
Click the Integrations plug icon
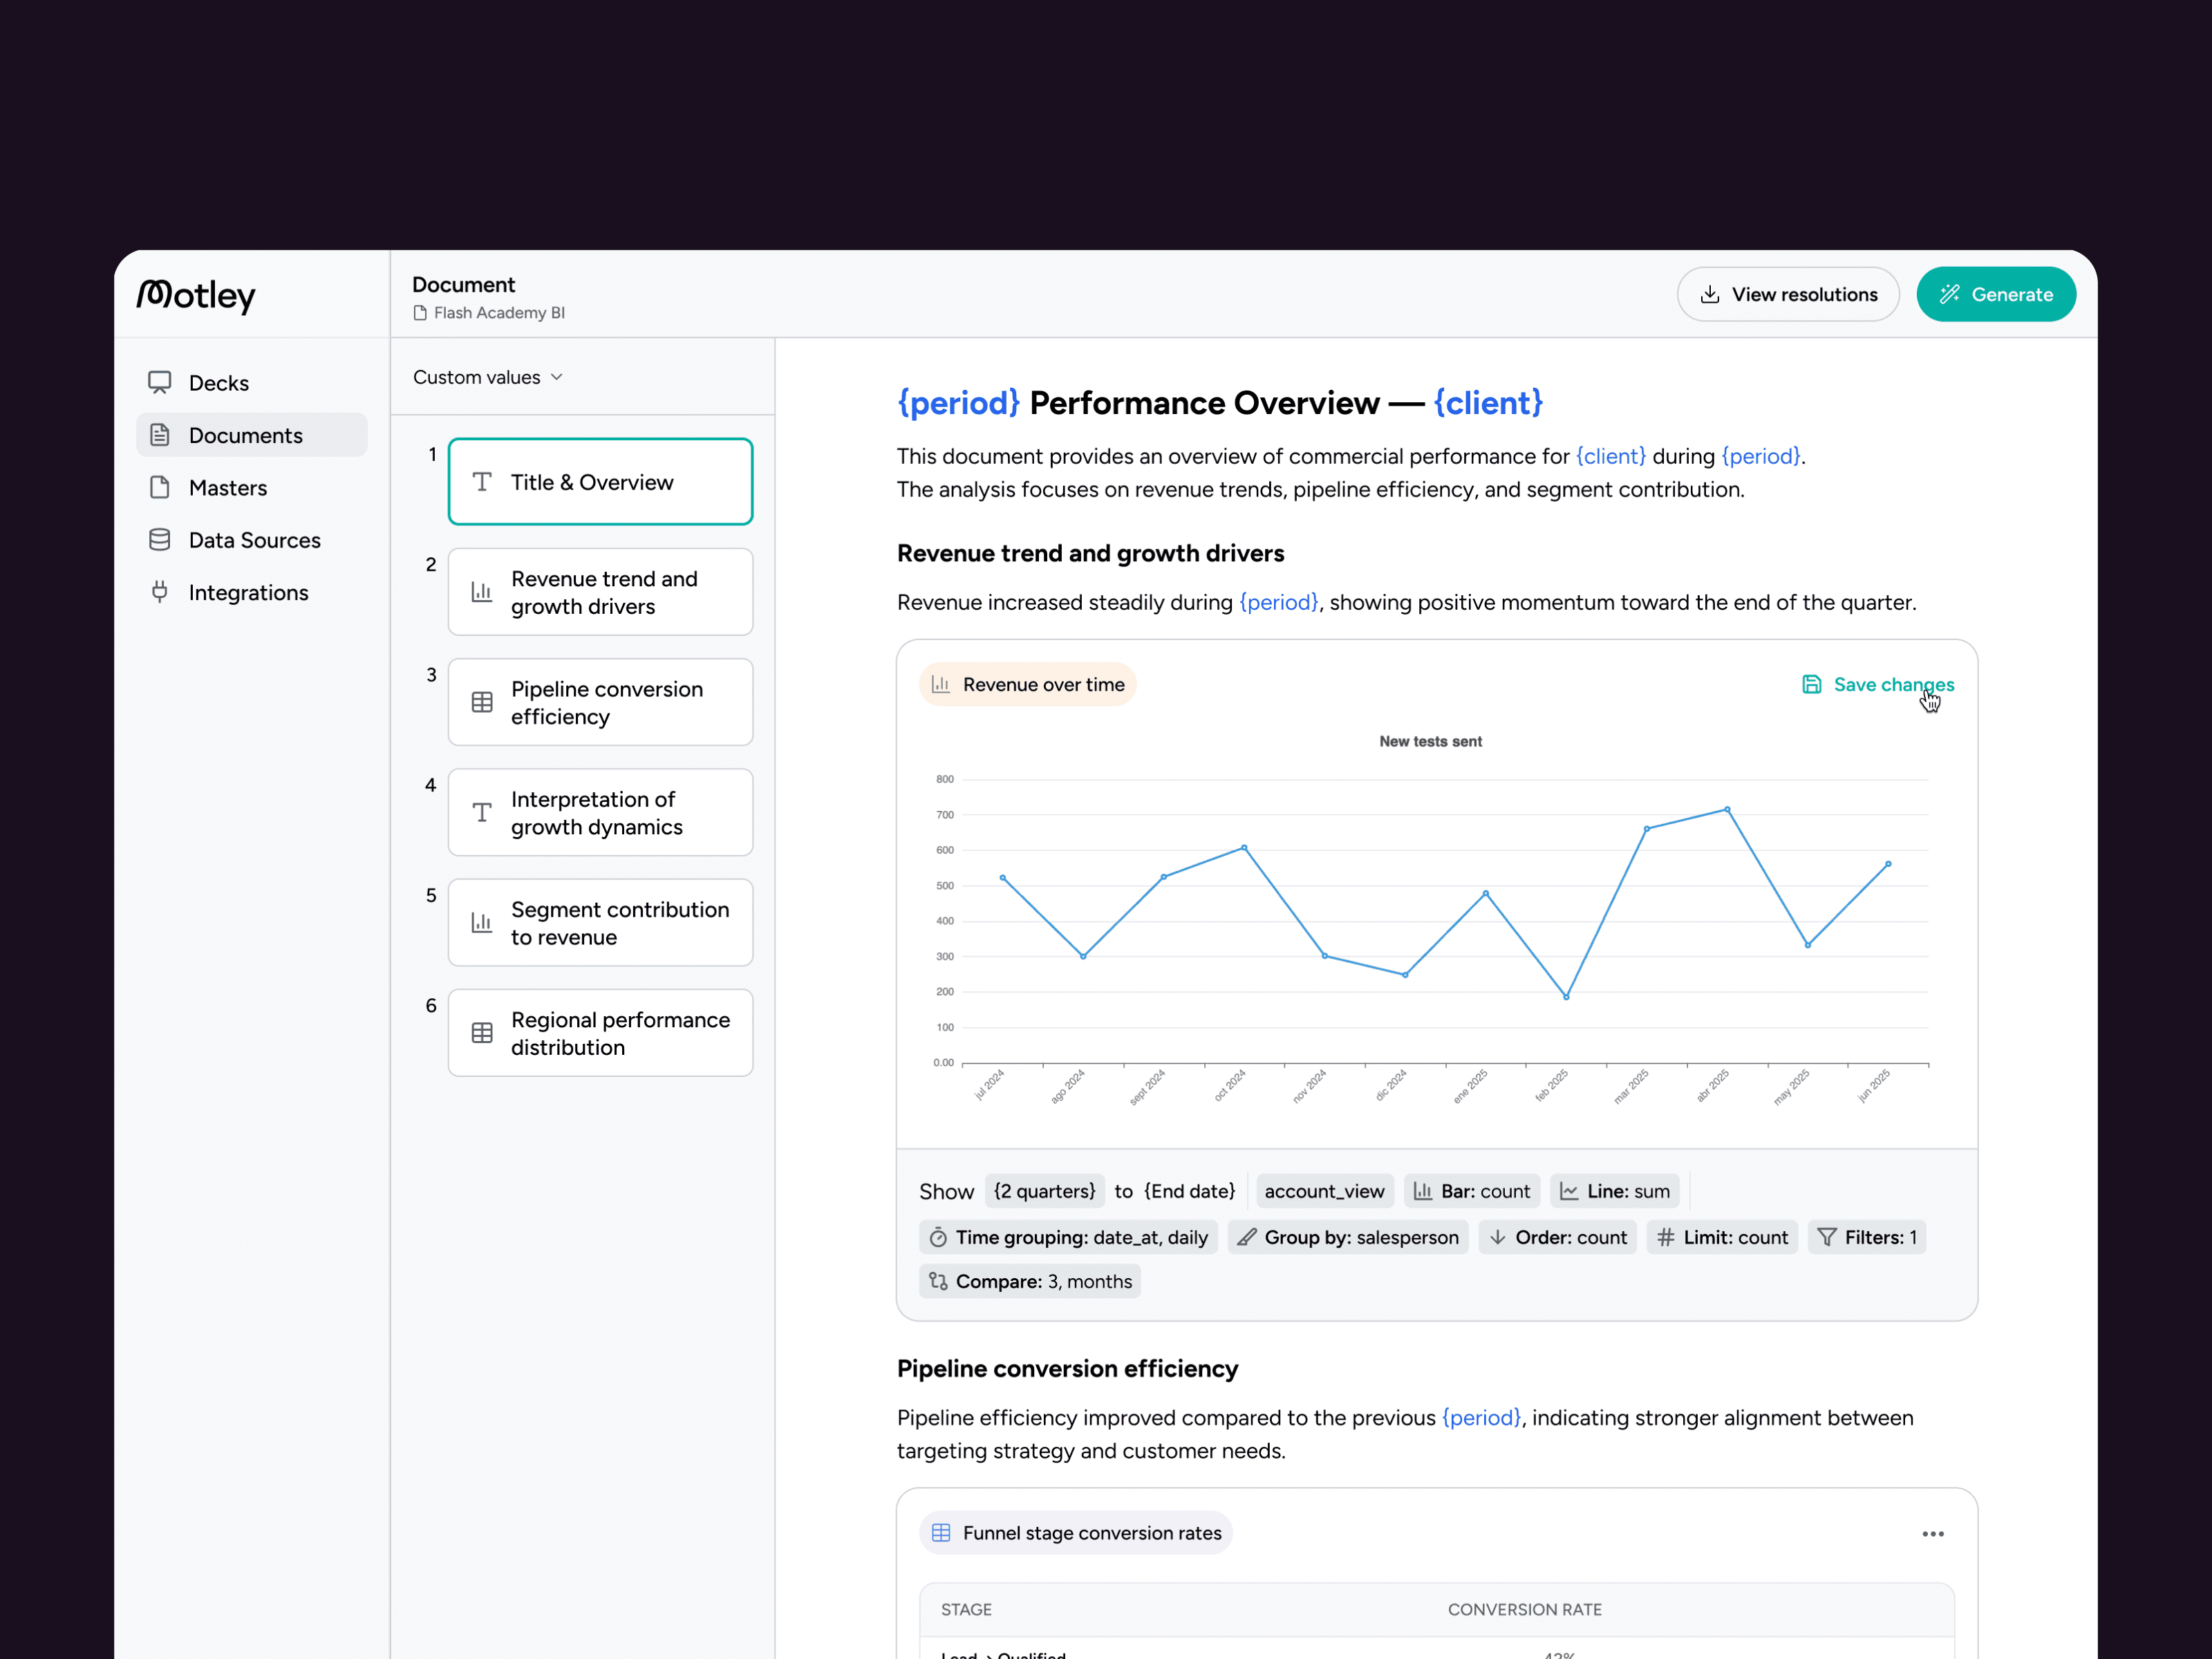tap(160, 592)
